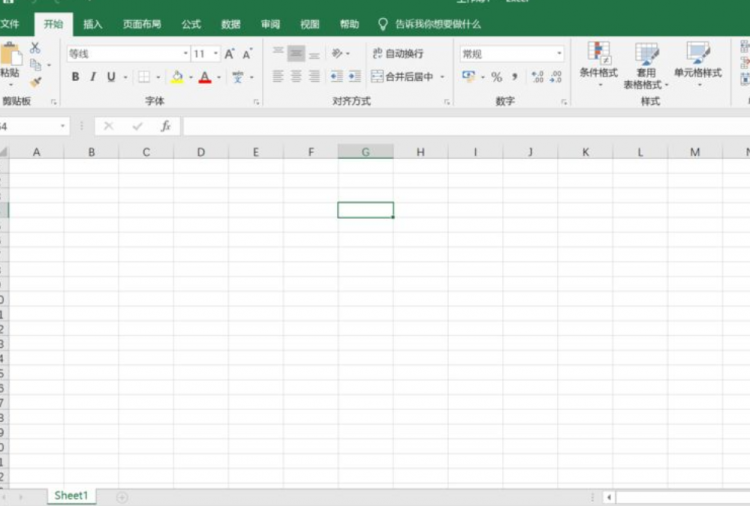750x506 pixels.
Task: Toggle Wrap Text (自动换行)
Action: click(x=398, y=53)
